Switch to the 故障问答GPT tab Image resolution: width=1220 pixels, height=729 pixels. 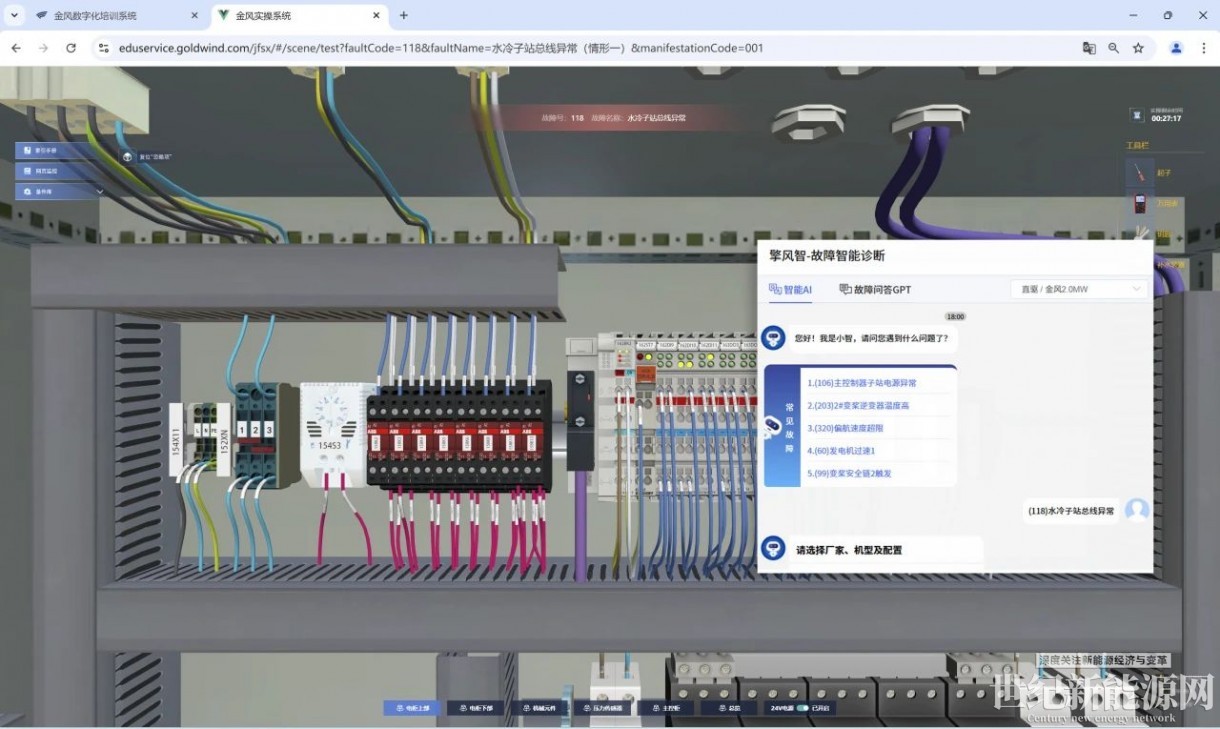click(x=875, y=290)
